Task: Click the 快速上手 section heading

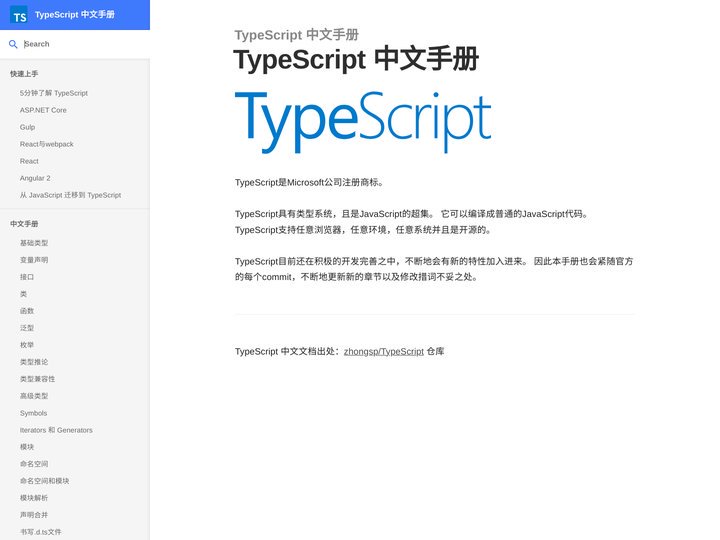Action: pyautogui.click(x=24, y=74)
